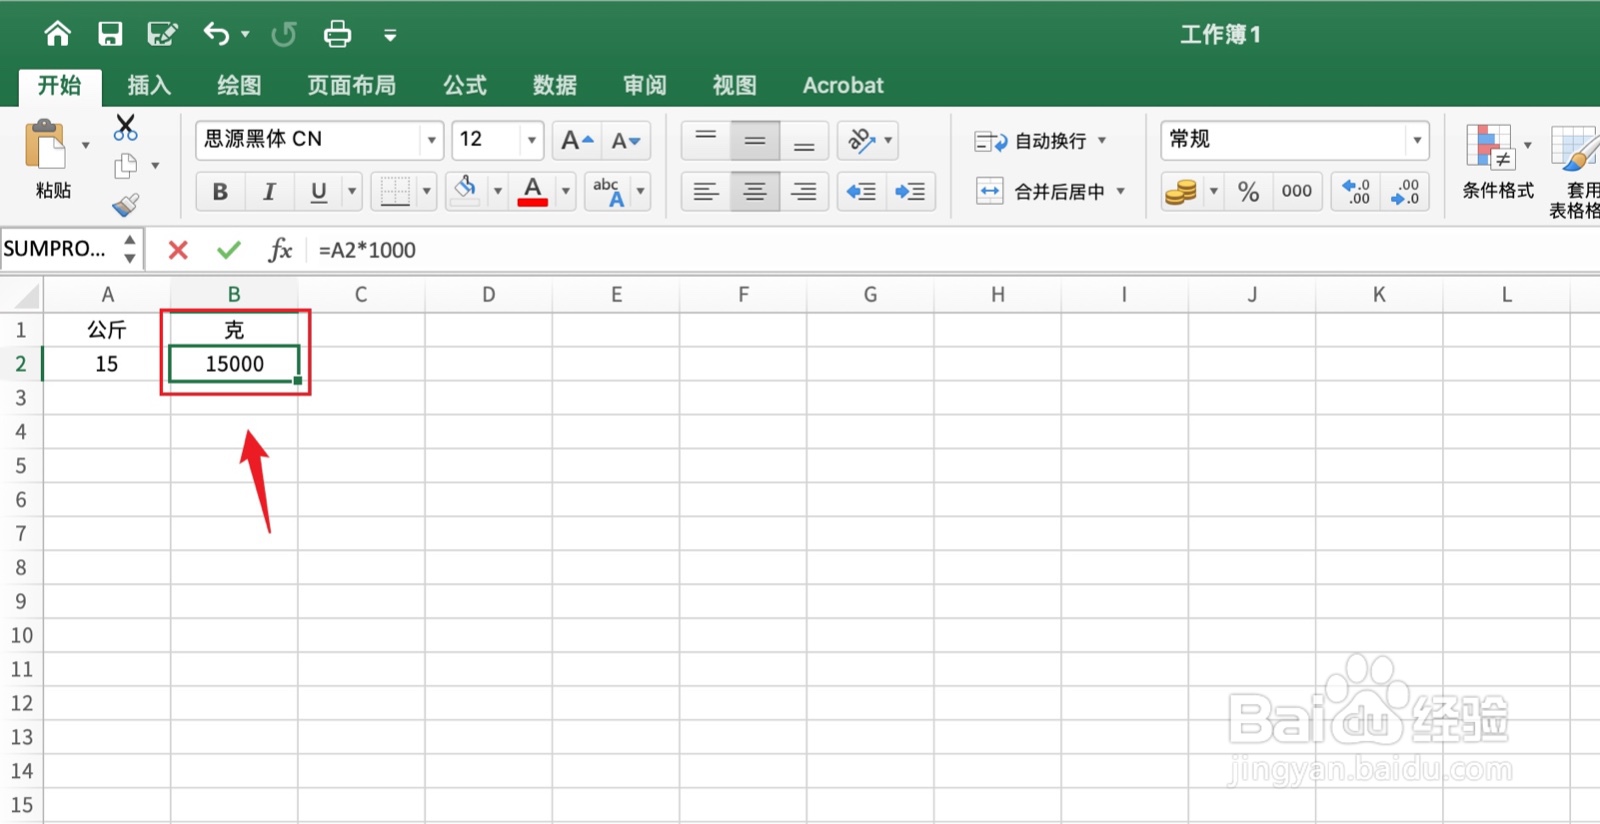This screenshot has height=824, width=1600.
Task: Apply red font color button
Action: tap(533, 190)
